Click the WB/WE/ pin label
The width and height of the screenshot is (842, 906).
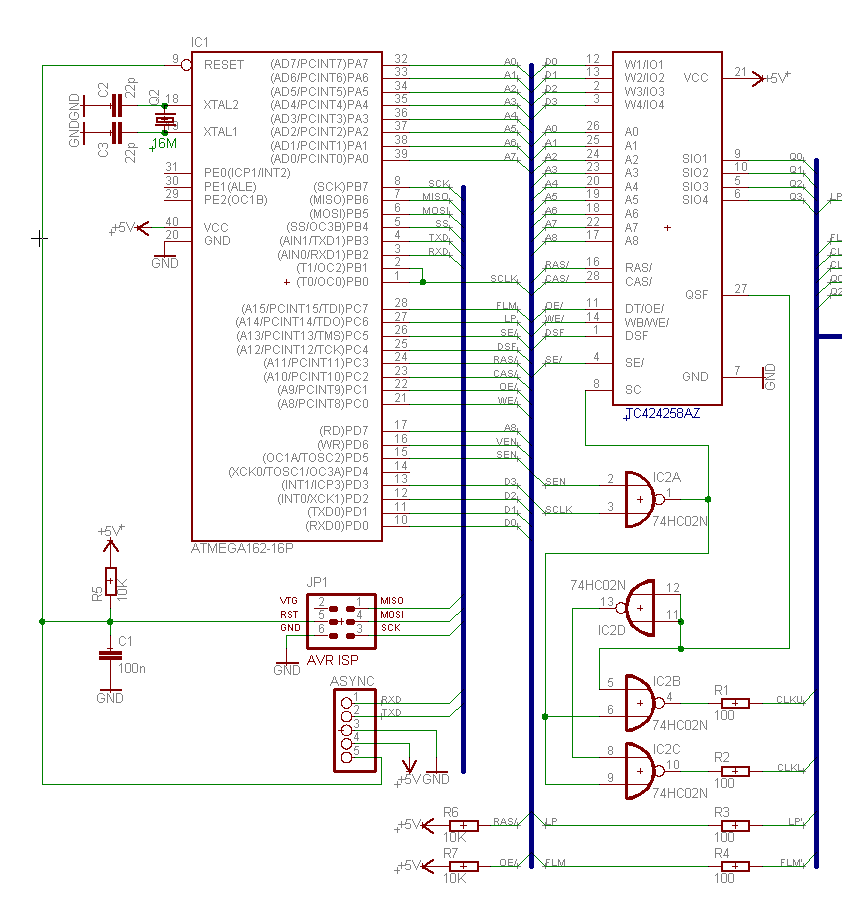(647, 322)
